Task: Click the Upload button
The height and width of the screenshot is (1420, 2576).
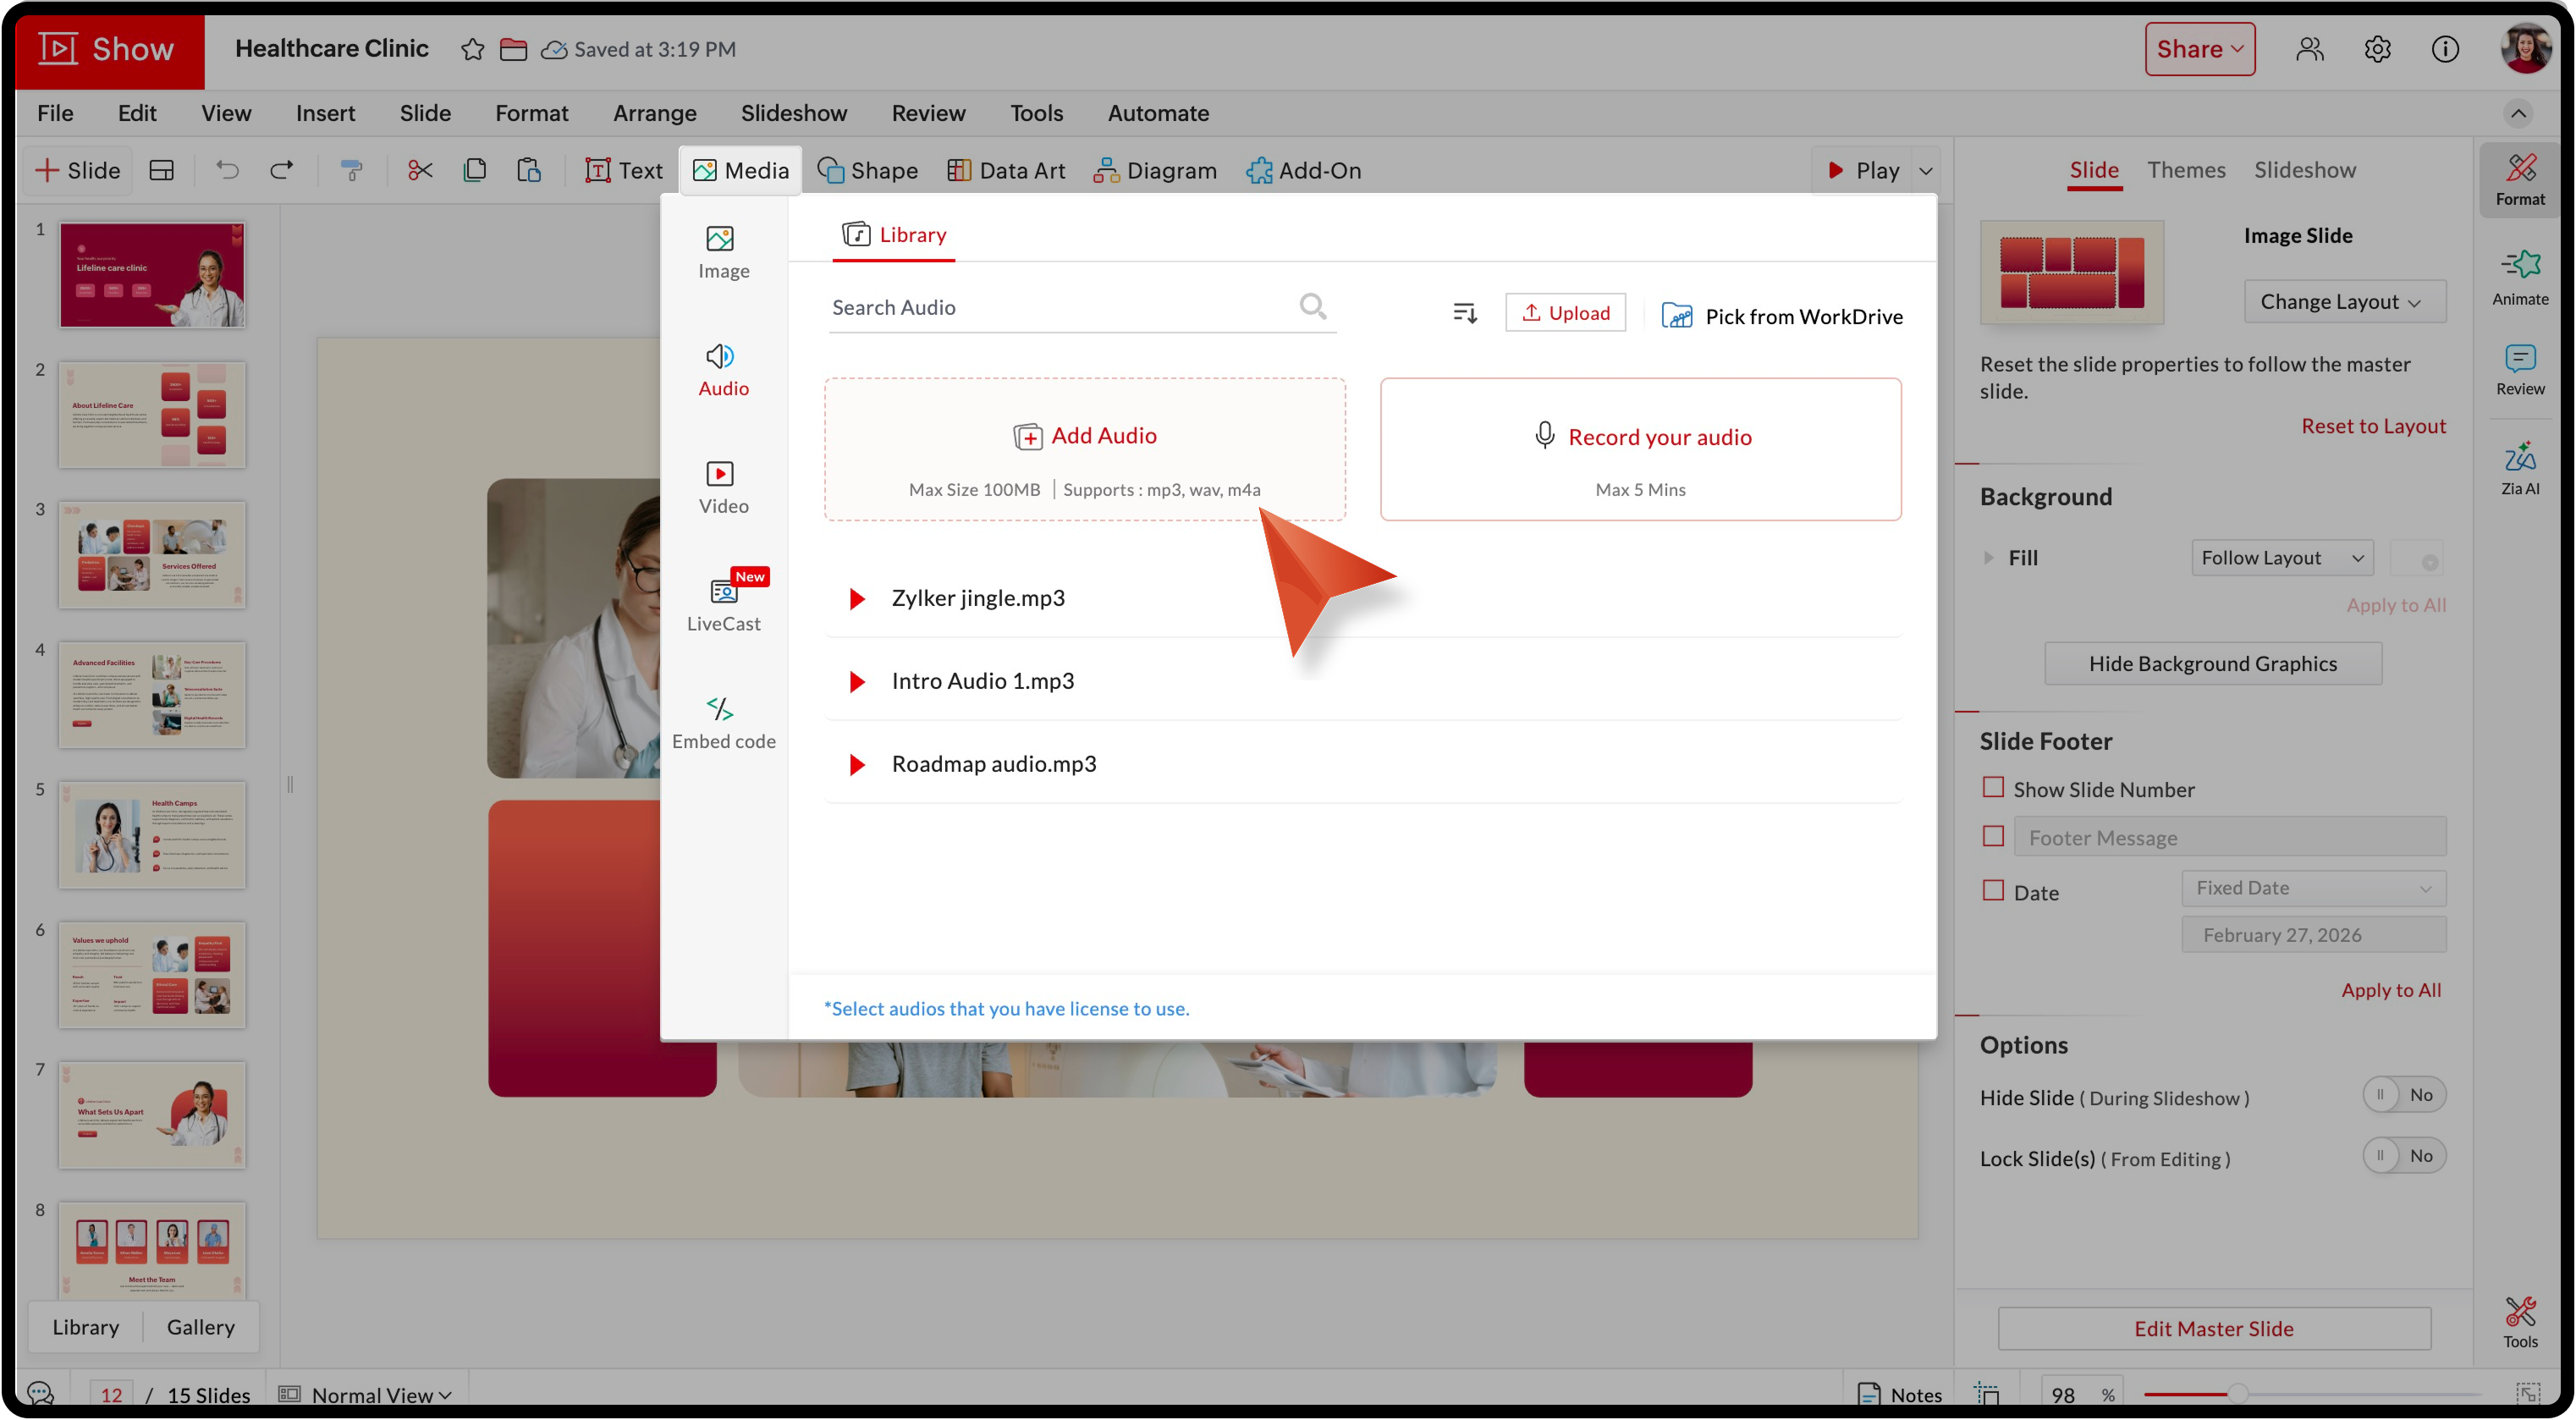Action: click(1565, 313)
